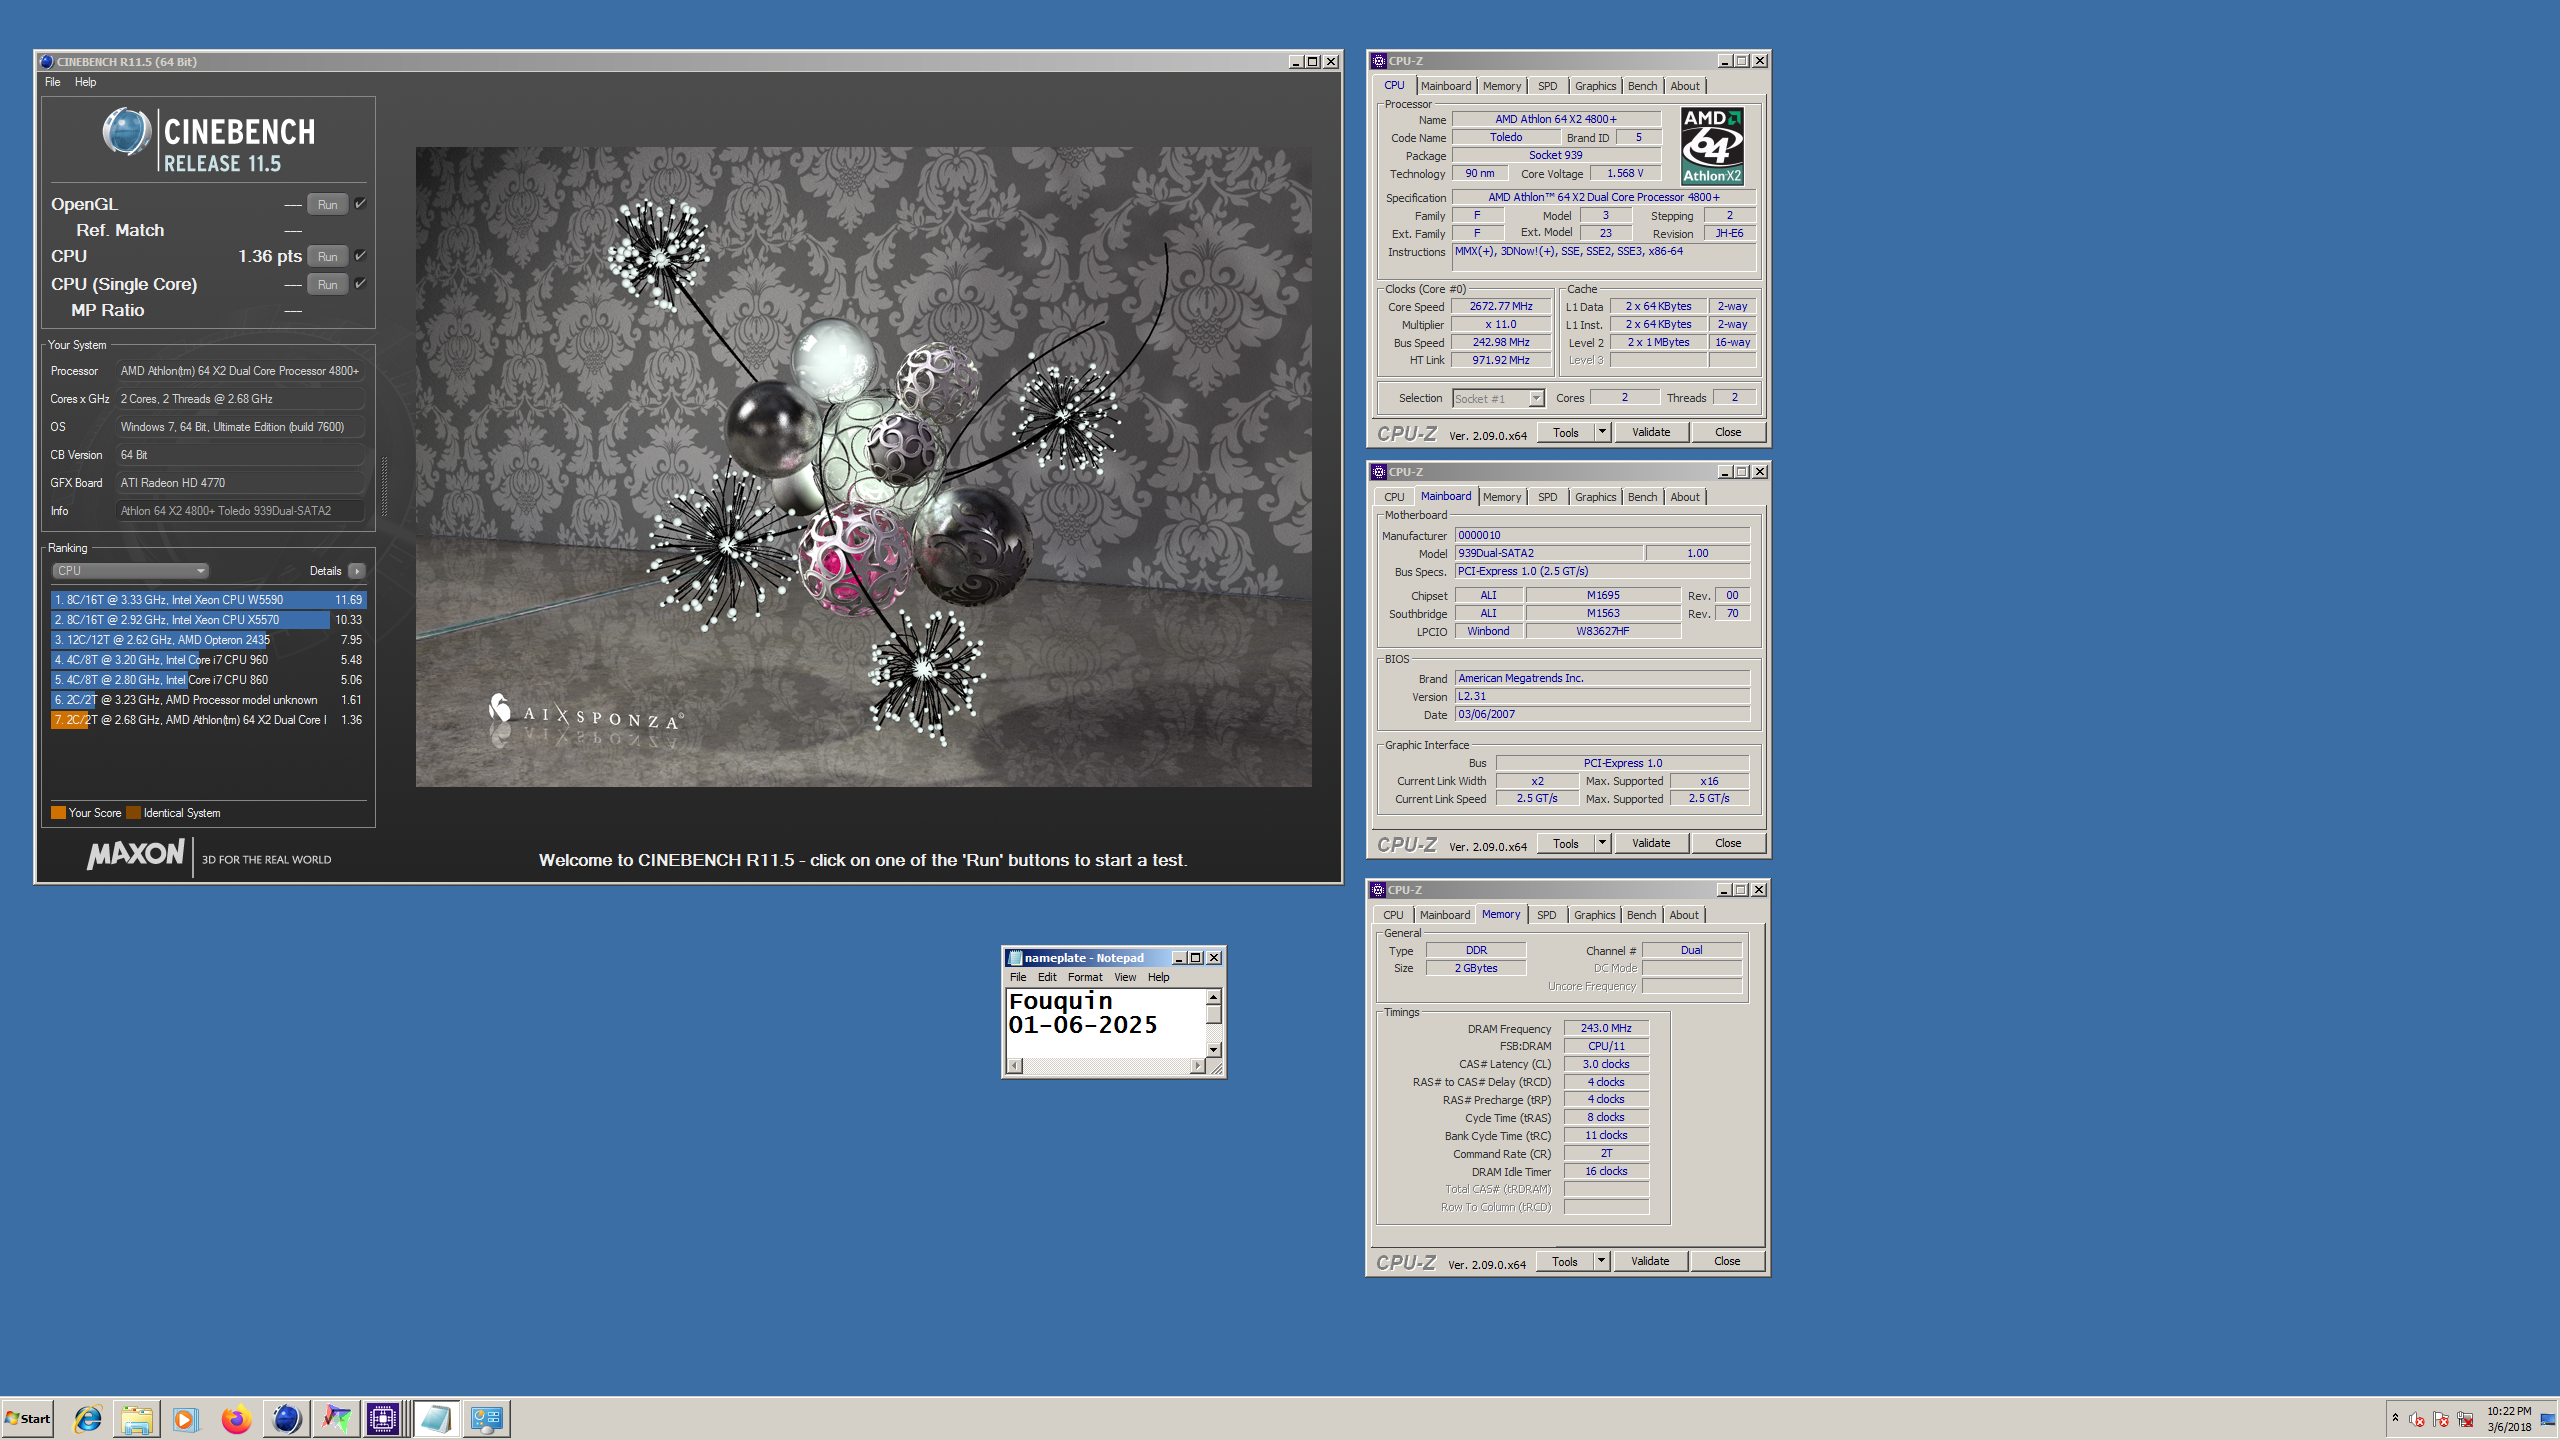Image resolution: width=2560 pixels, height=1440 pixels.
Task: Click the Notepad title bar icon
Action: point(1015,958)
